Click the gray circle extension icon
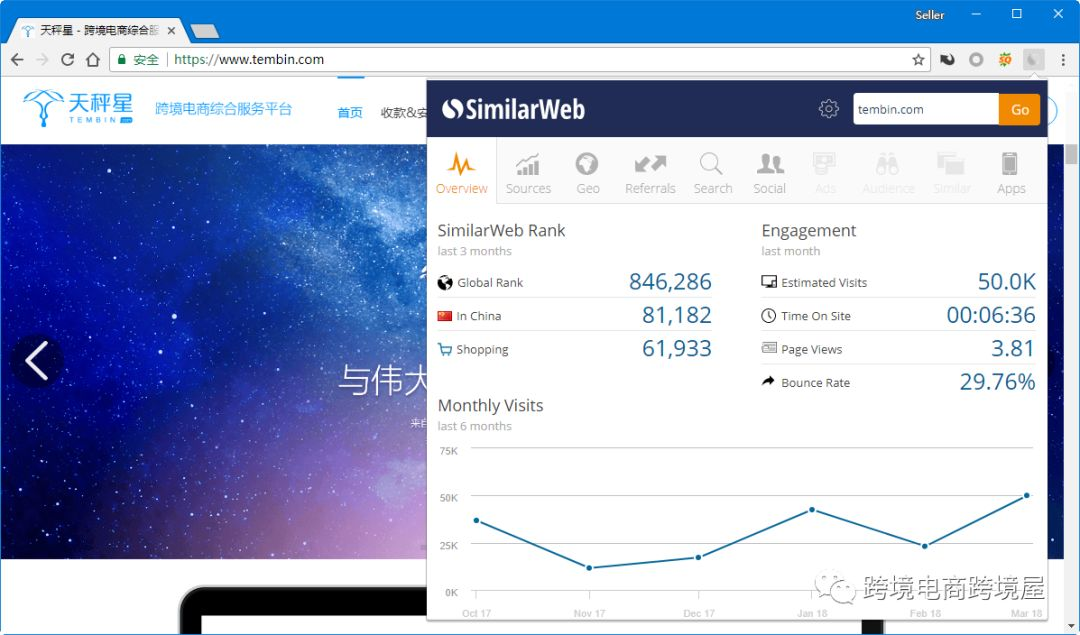 coord(976,60)
